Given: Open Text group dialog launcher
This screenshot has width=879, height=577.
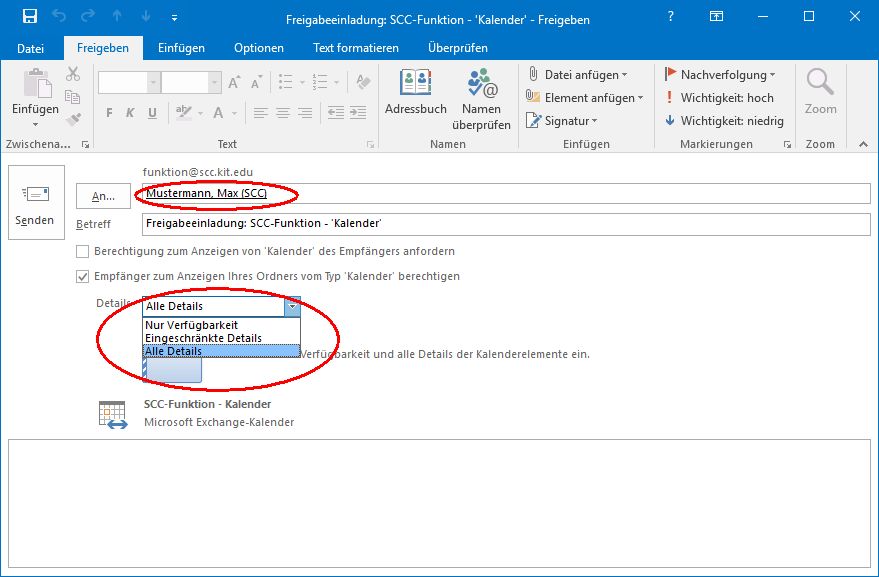Looking at the screenshot, I should click(371, 145).
